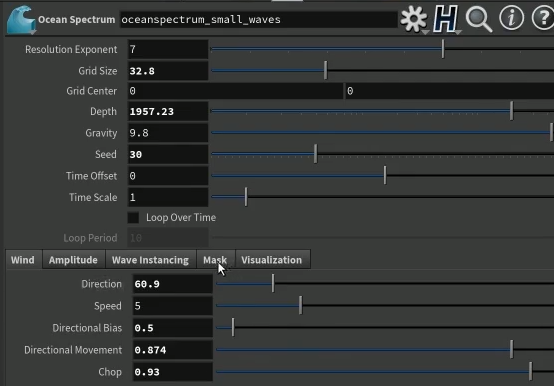Click the Gravity parameter label
This screenshot has width=554, height=386.
(101, 133)
